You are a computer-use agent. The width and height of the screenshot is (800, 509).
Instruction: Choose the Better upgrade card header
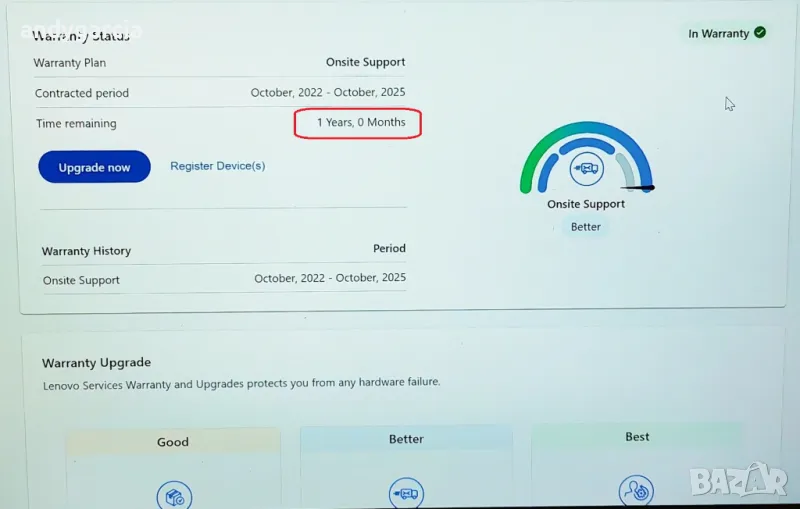406,439
